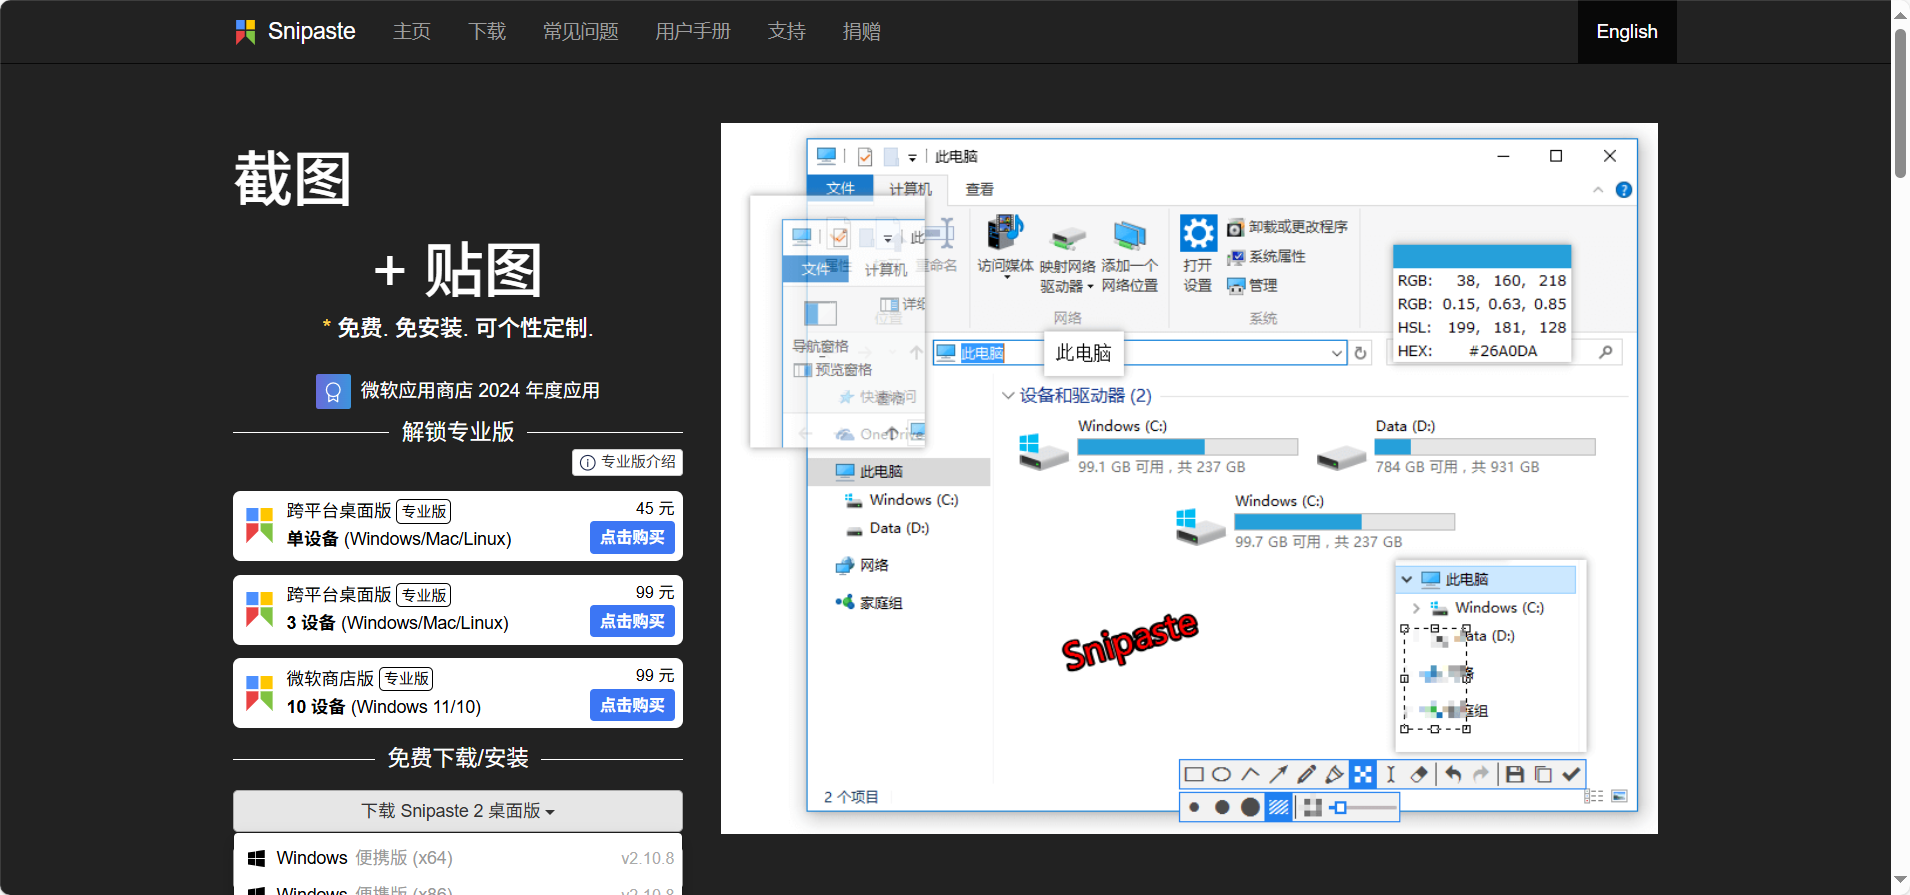
Task: Open the 常见问题 navigation item
Action: [x=580, y=32]
